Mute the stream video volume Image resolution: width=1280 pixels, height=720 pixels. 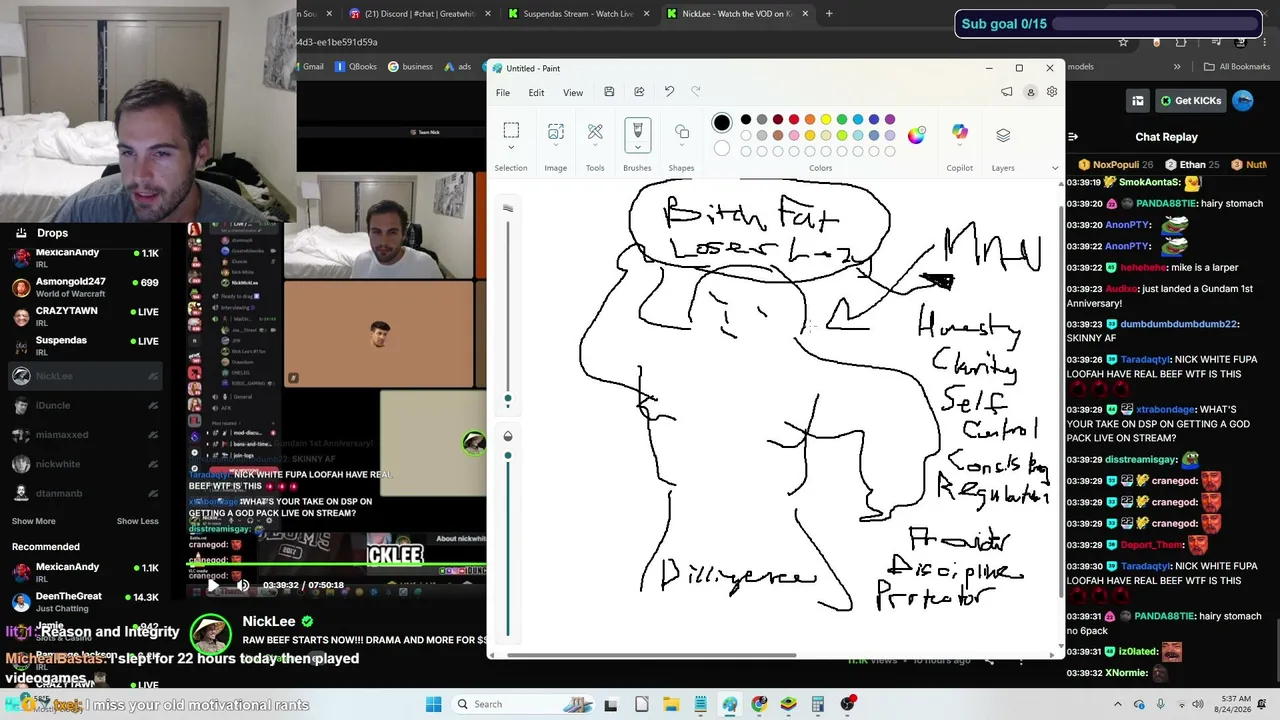coord(242,586)
